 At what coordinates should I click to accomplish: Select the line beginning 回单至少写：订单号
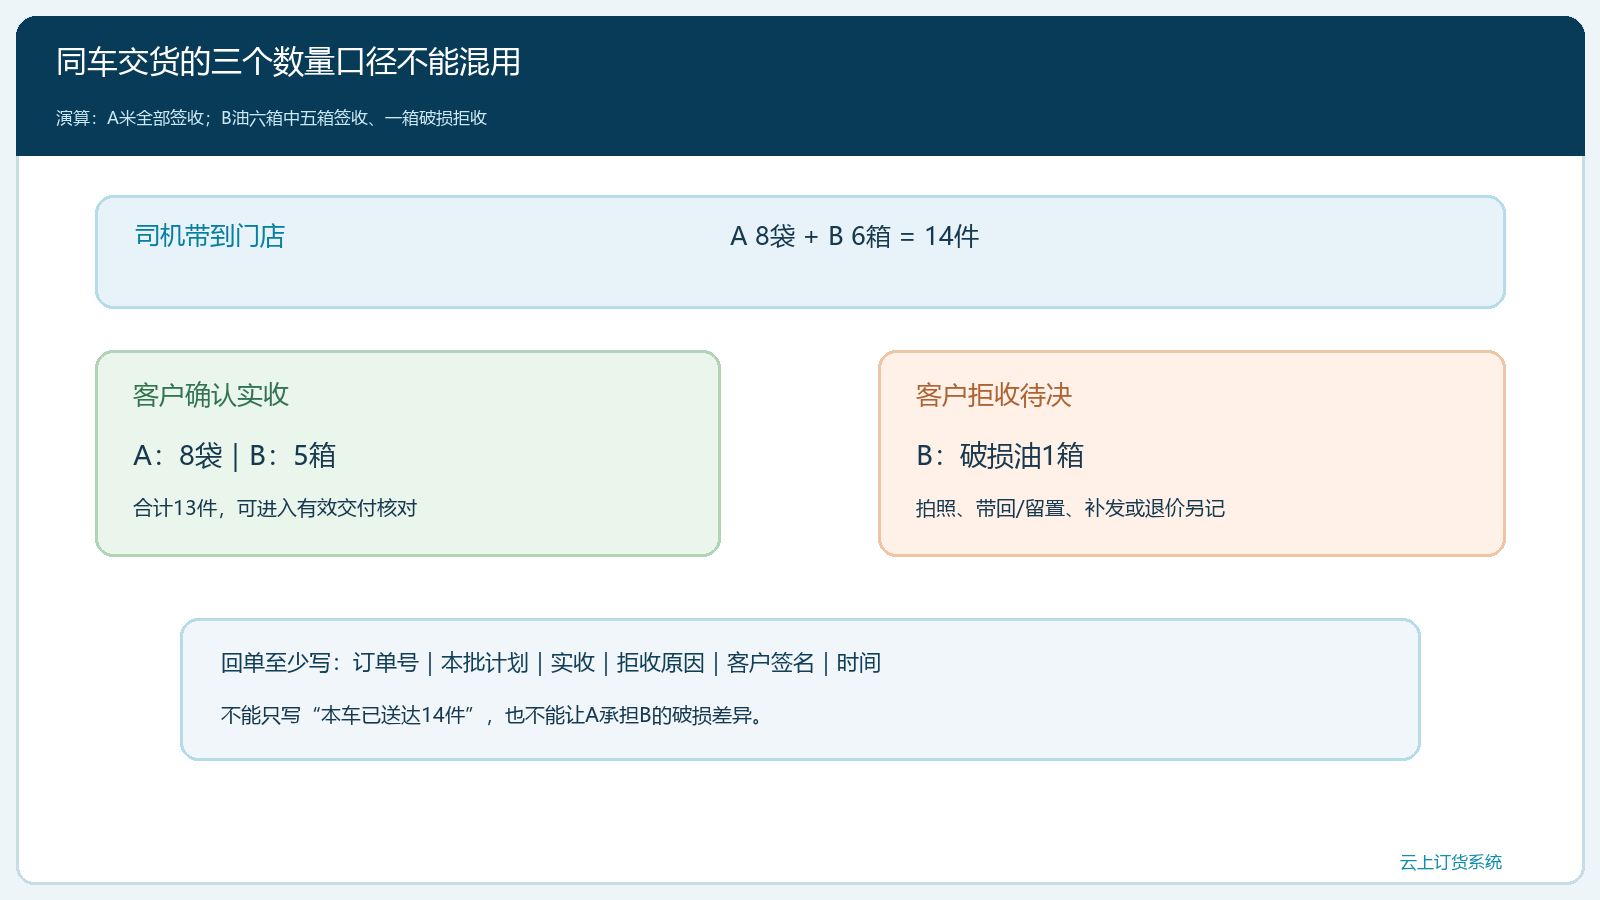pyautogui.click(x=551, y=663)
